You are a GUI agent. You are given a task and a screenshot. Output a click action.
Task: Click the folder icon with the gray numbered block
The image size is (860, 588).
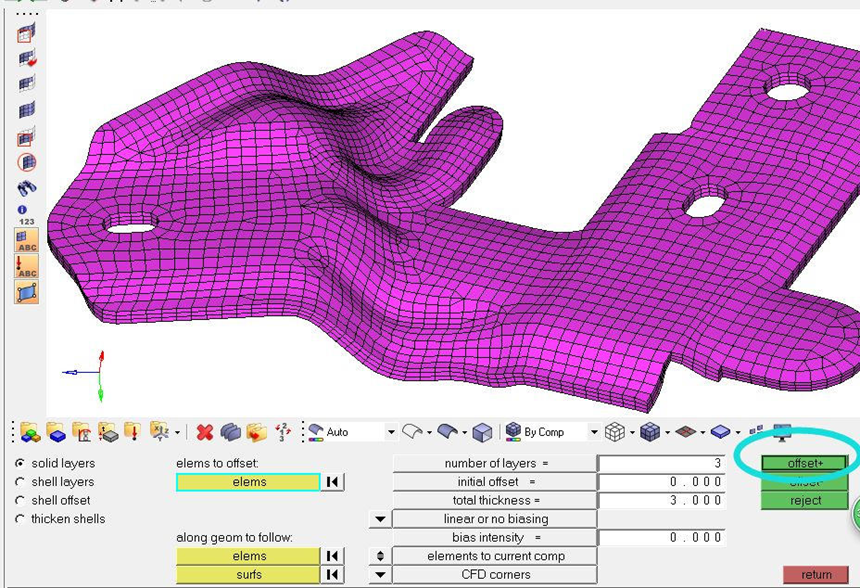pos(108,432)
